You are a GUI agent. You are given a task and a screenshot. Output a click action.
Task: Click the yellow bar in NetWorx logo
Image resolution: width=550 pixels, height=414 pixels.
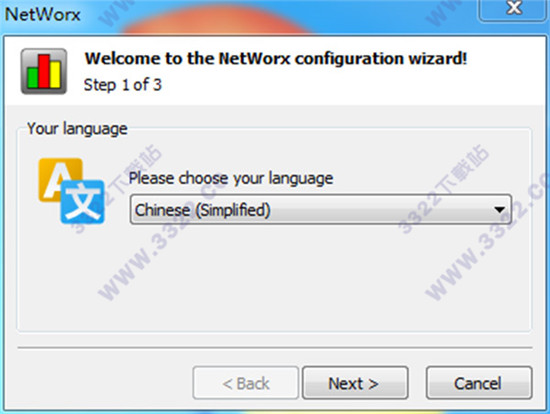pyautogui.click(x=55, y=75)
